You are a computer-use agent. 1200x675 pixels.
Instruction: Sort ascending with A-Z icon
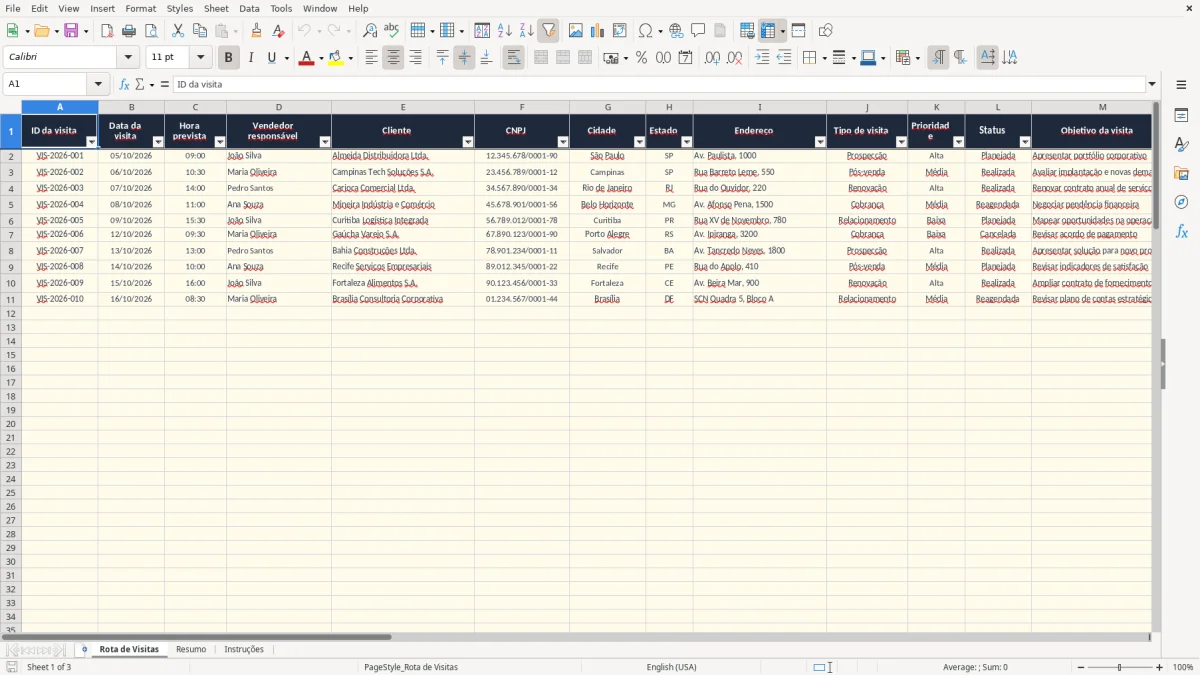tap(504, 31)
